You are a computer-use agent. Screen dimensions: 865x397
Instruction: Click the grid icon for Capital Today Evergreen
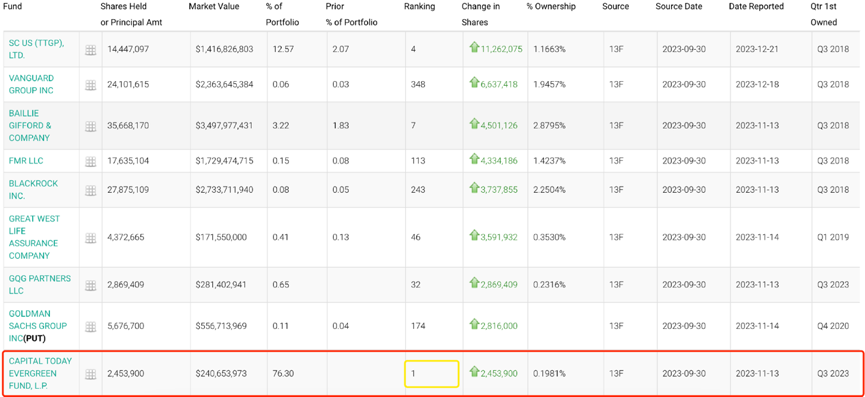90,374
